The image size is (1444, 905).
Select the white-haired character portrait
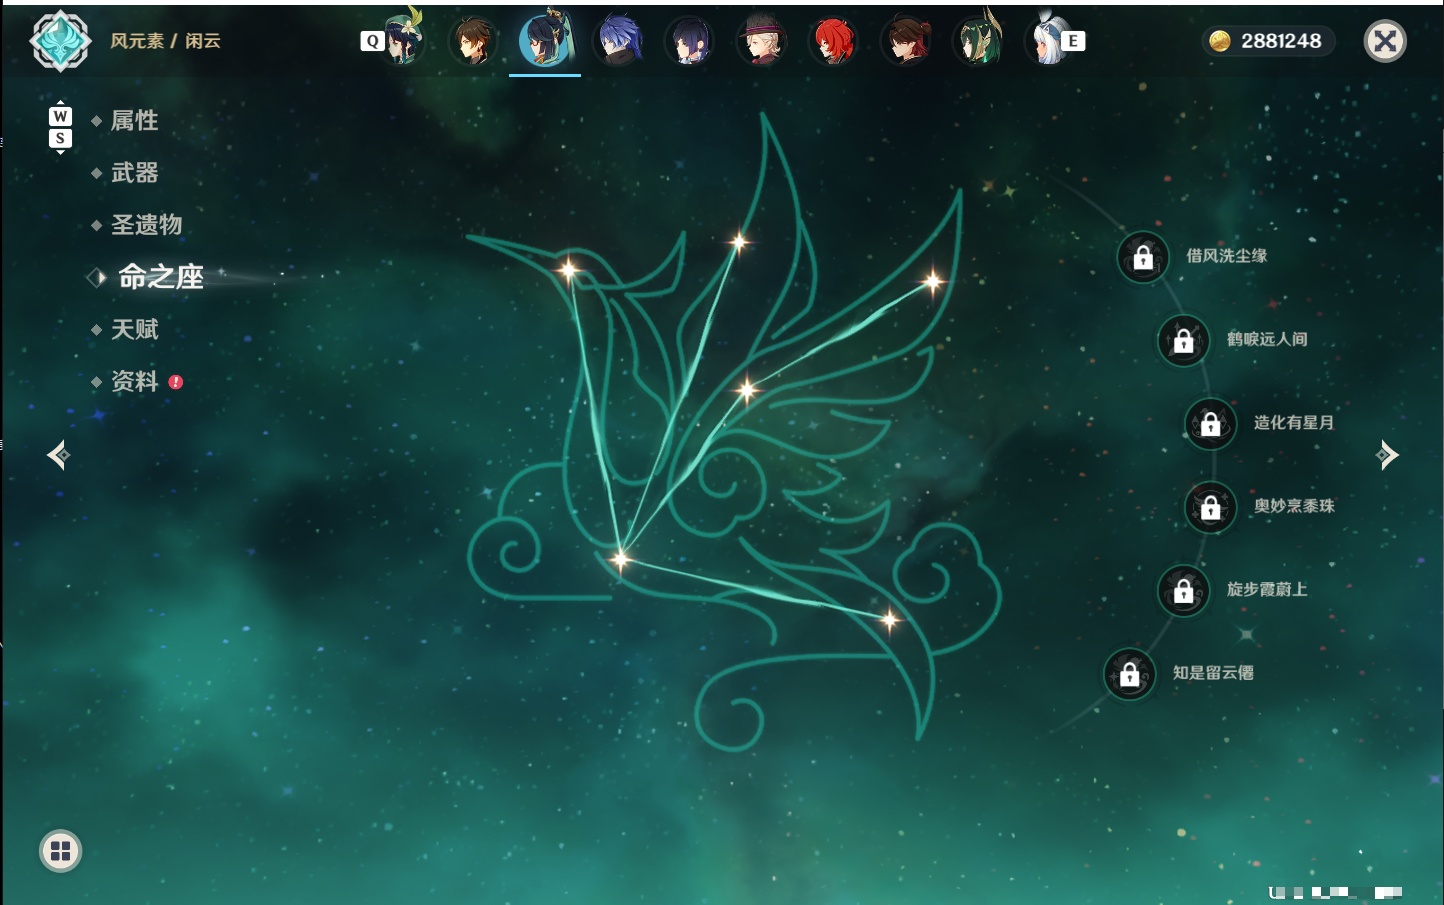[1045, 39]
